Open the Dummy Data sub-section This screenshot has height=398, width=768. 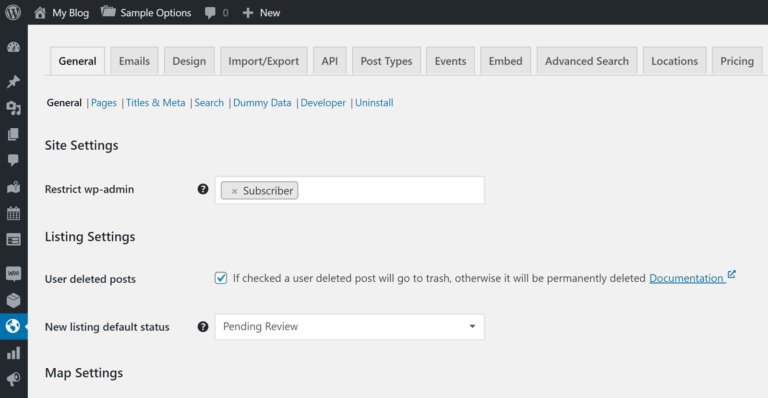point(262,103)
